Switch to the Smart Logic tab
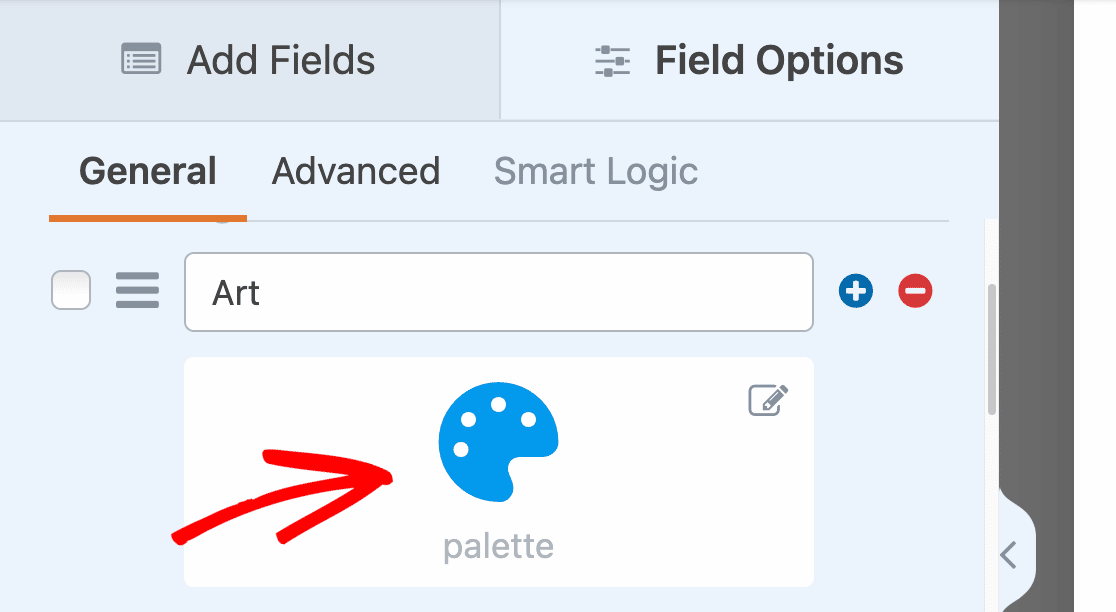The height and width of the screenshot is (612, 1116). pyautogui.click(x=596, y=173)
